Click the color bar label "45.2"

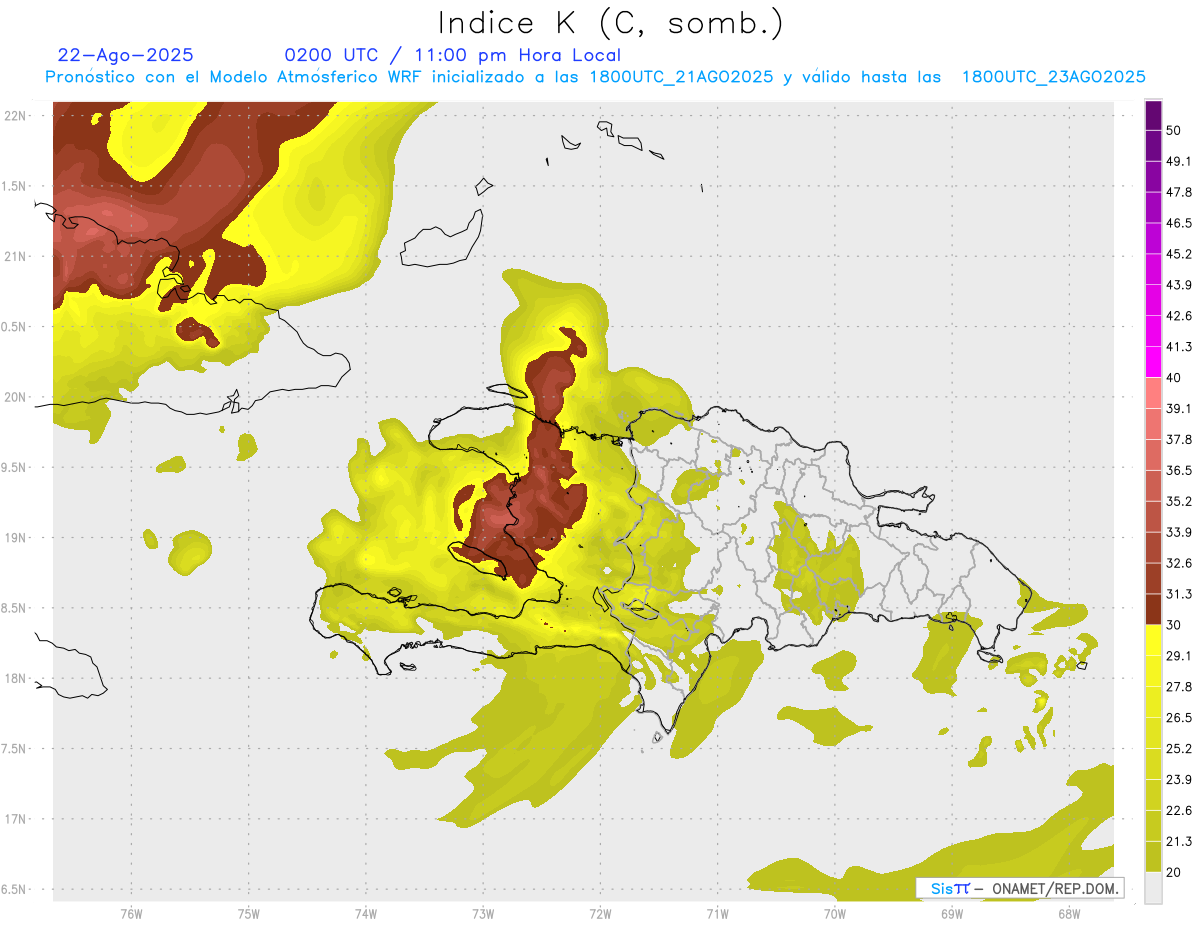point(1179,254)
